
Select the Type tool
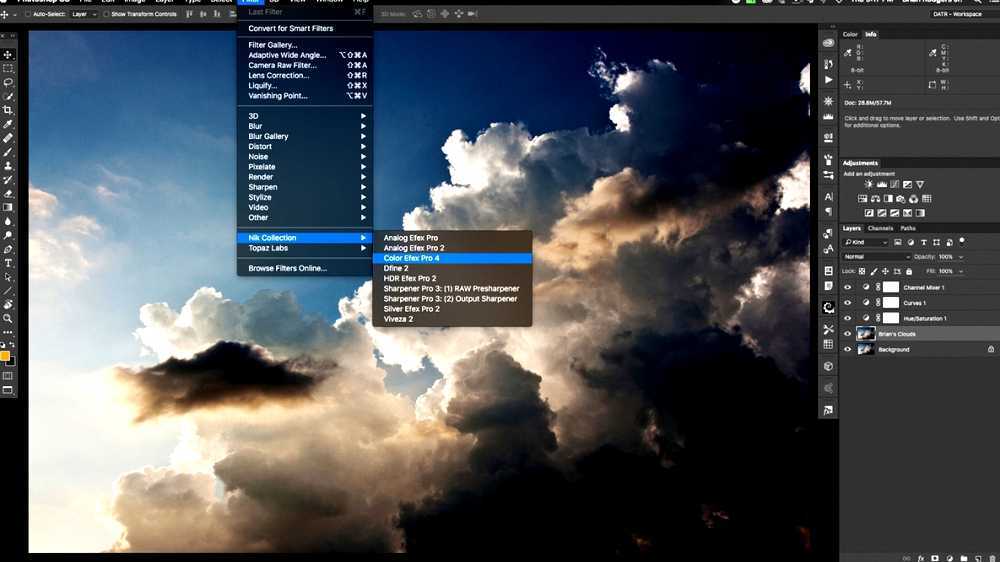[x=8, y=263]
